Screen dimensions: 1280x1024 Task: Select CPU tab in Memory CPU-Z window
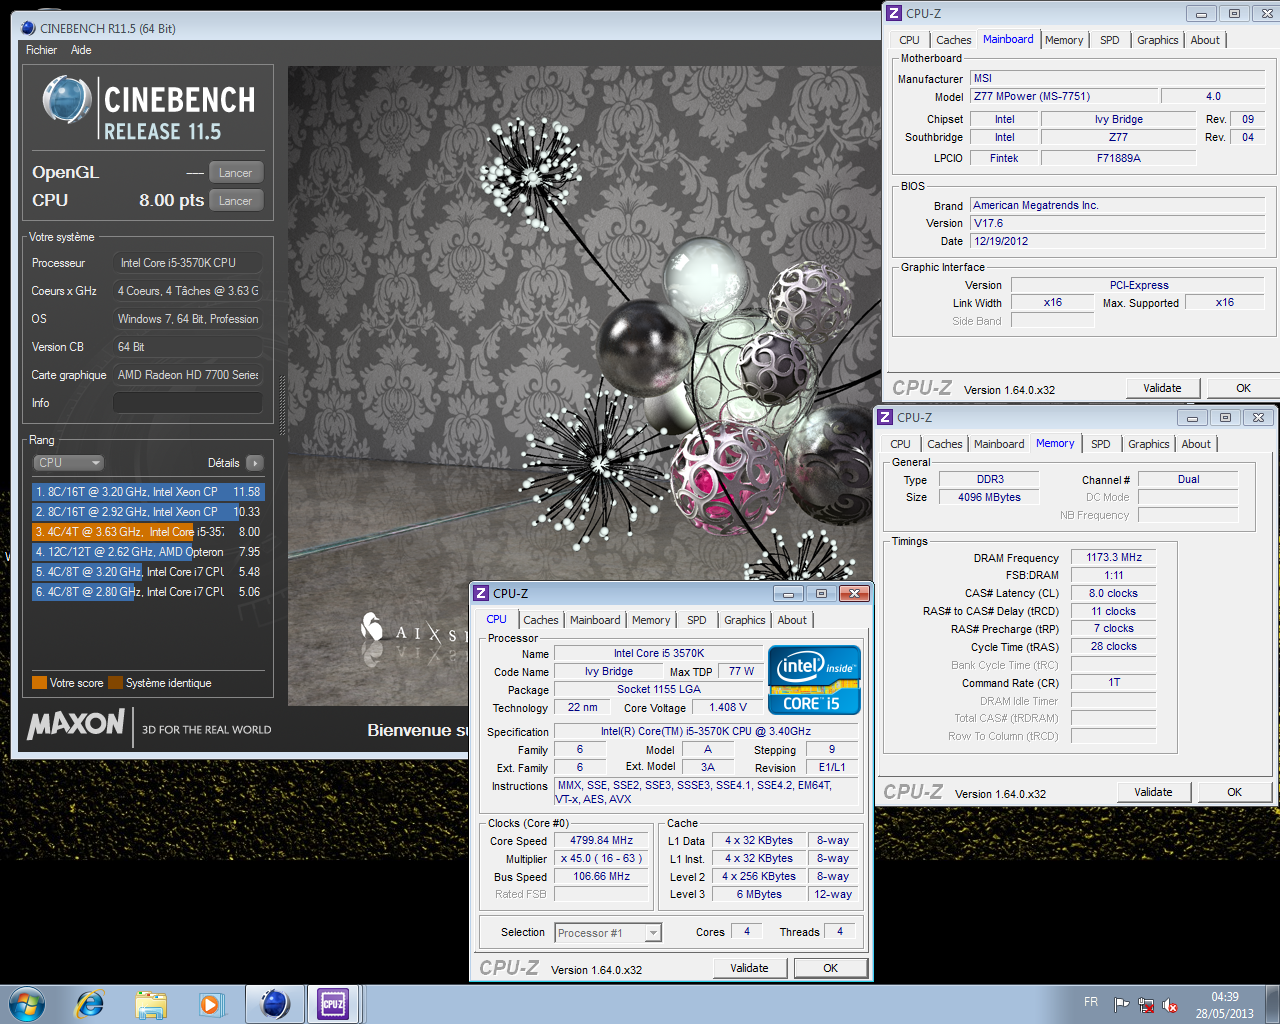900,444
